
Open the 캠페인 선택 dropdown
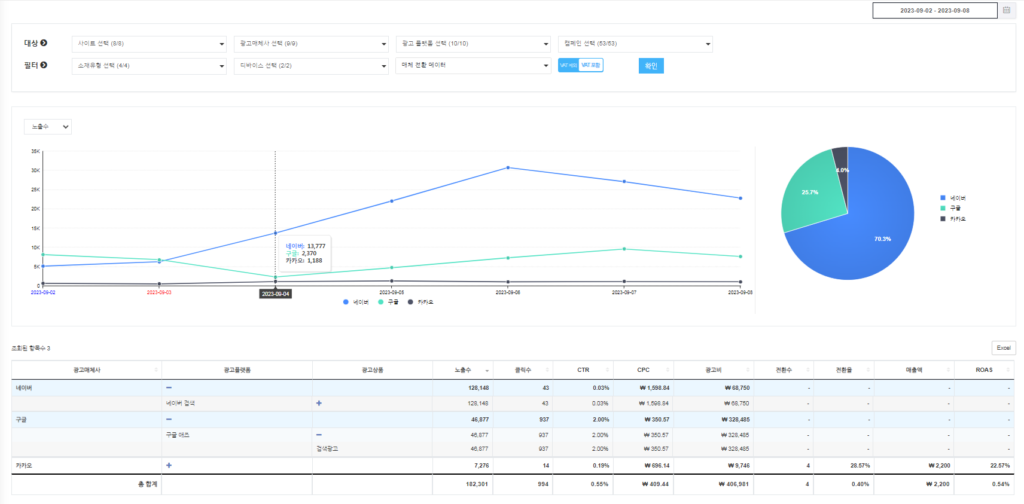pyautogui.click(x=635, y=44)
